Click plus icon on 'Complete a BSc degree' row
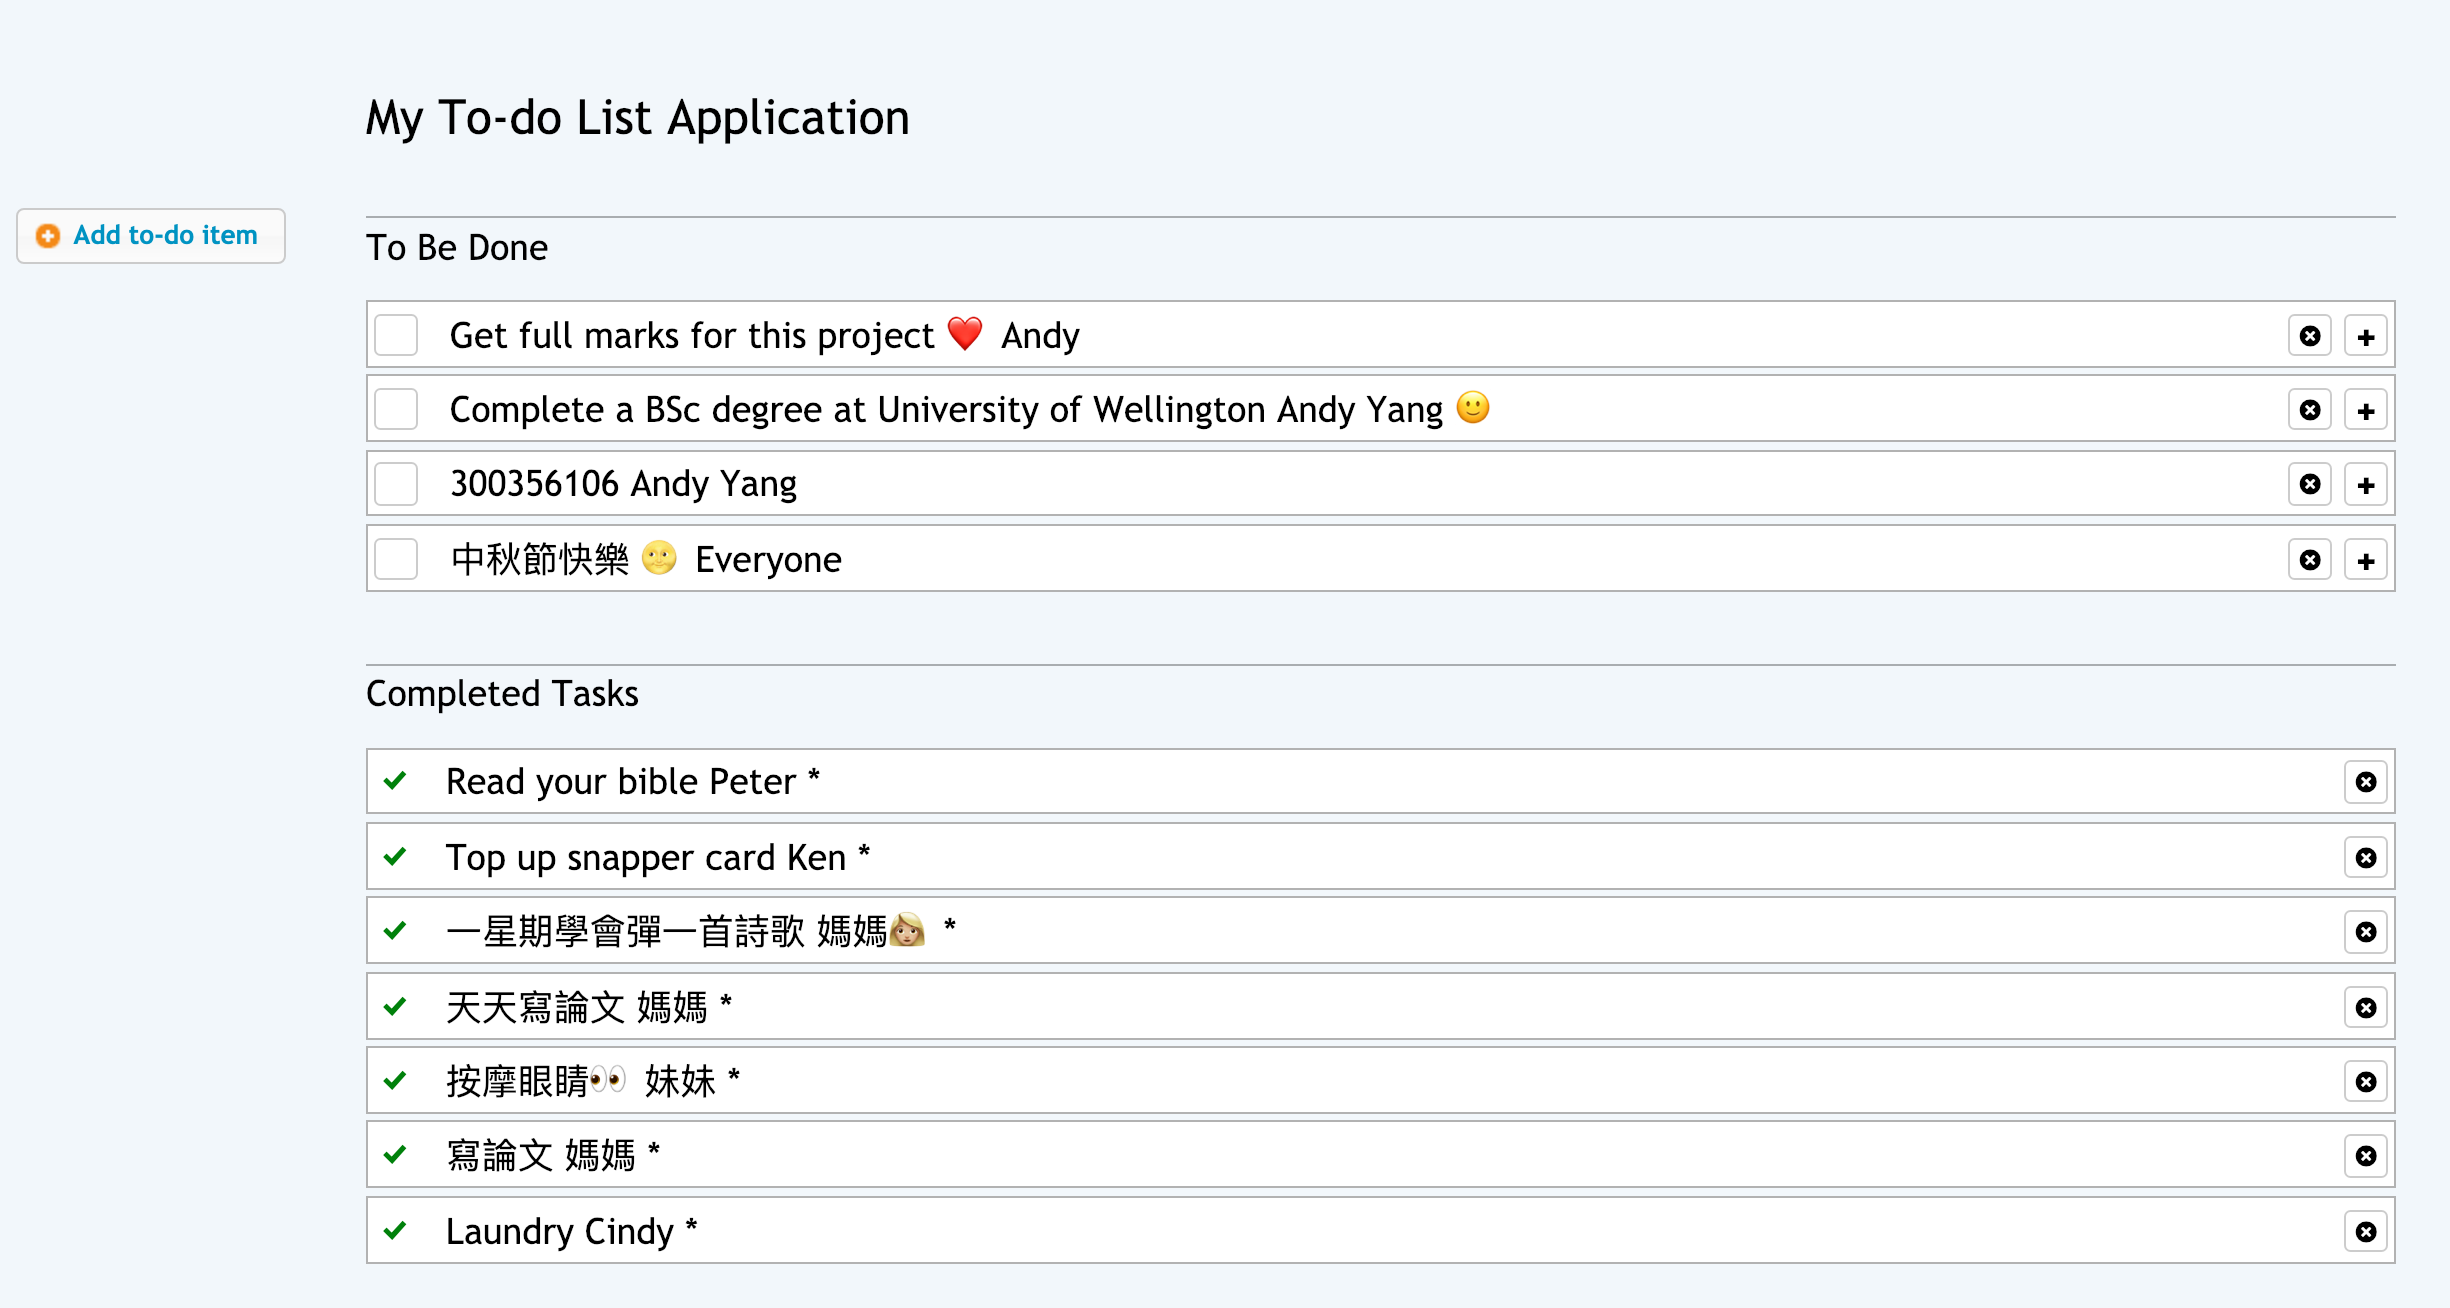 click(x=2366, y=410)
